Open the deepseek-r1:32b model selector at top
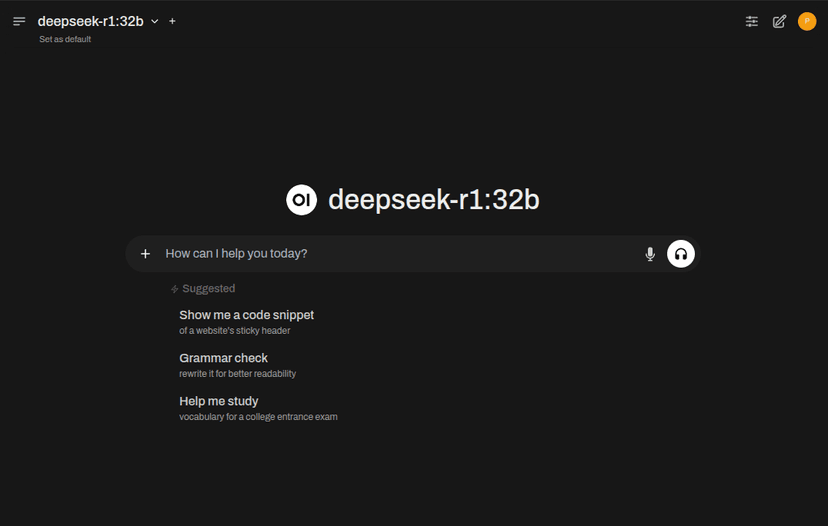This screenshot has width=828, height=526. (x=90, y=21)
